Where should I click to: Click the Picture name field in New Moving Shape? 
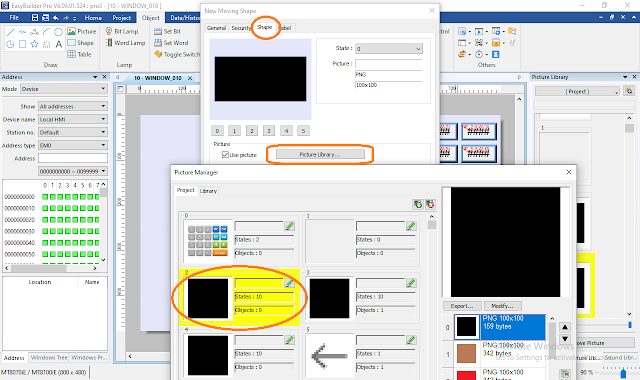(389, 64)
